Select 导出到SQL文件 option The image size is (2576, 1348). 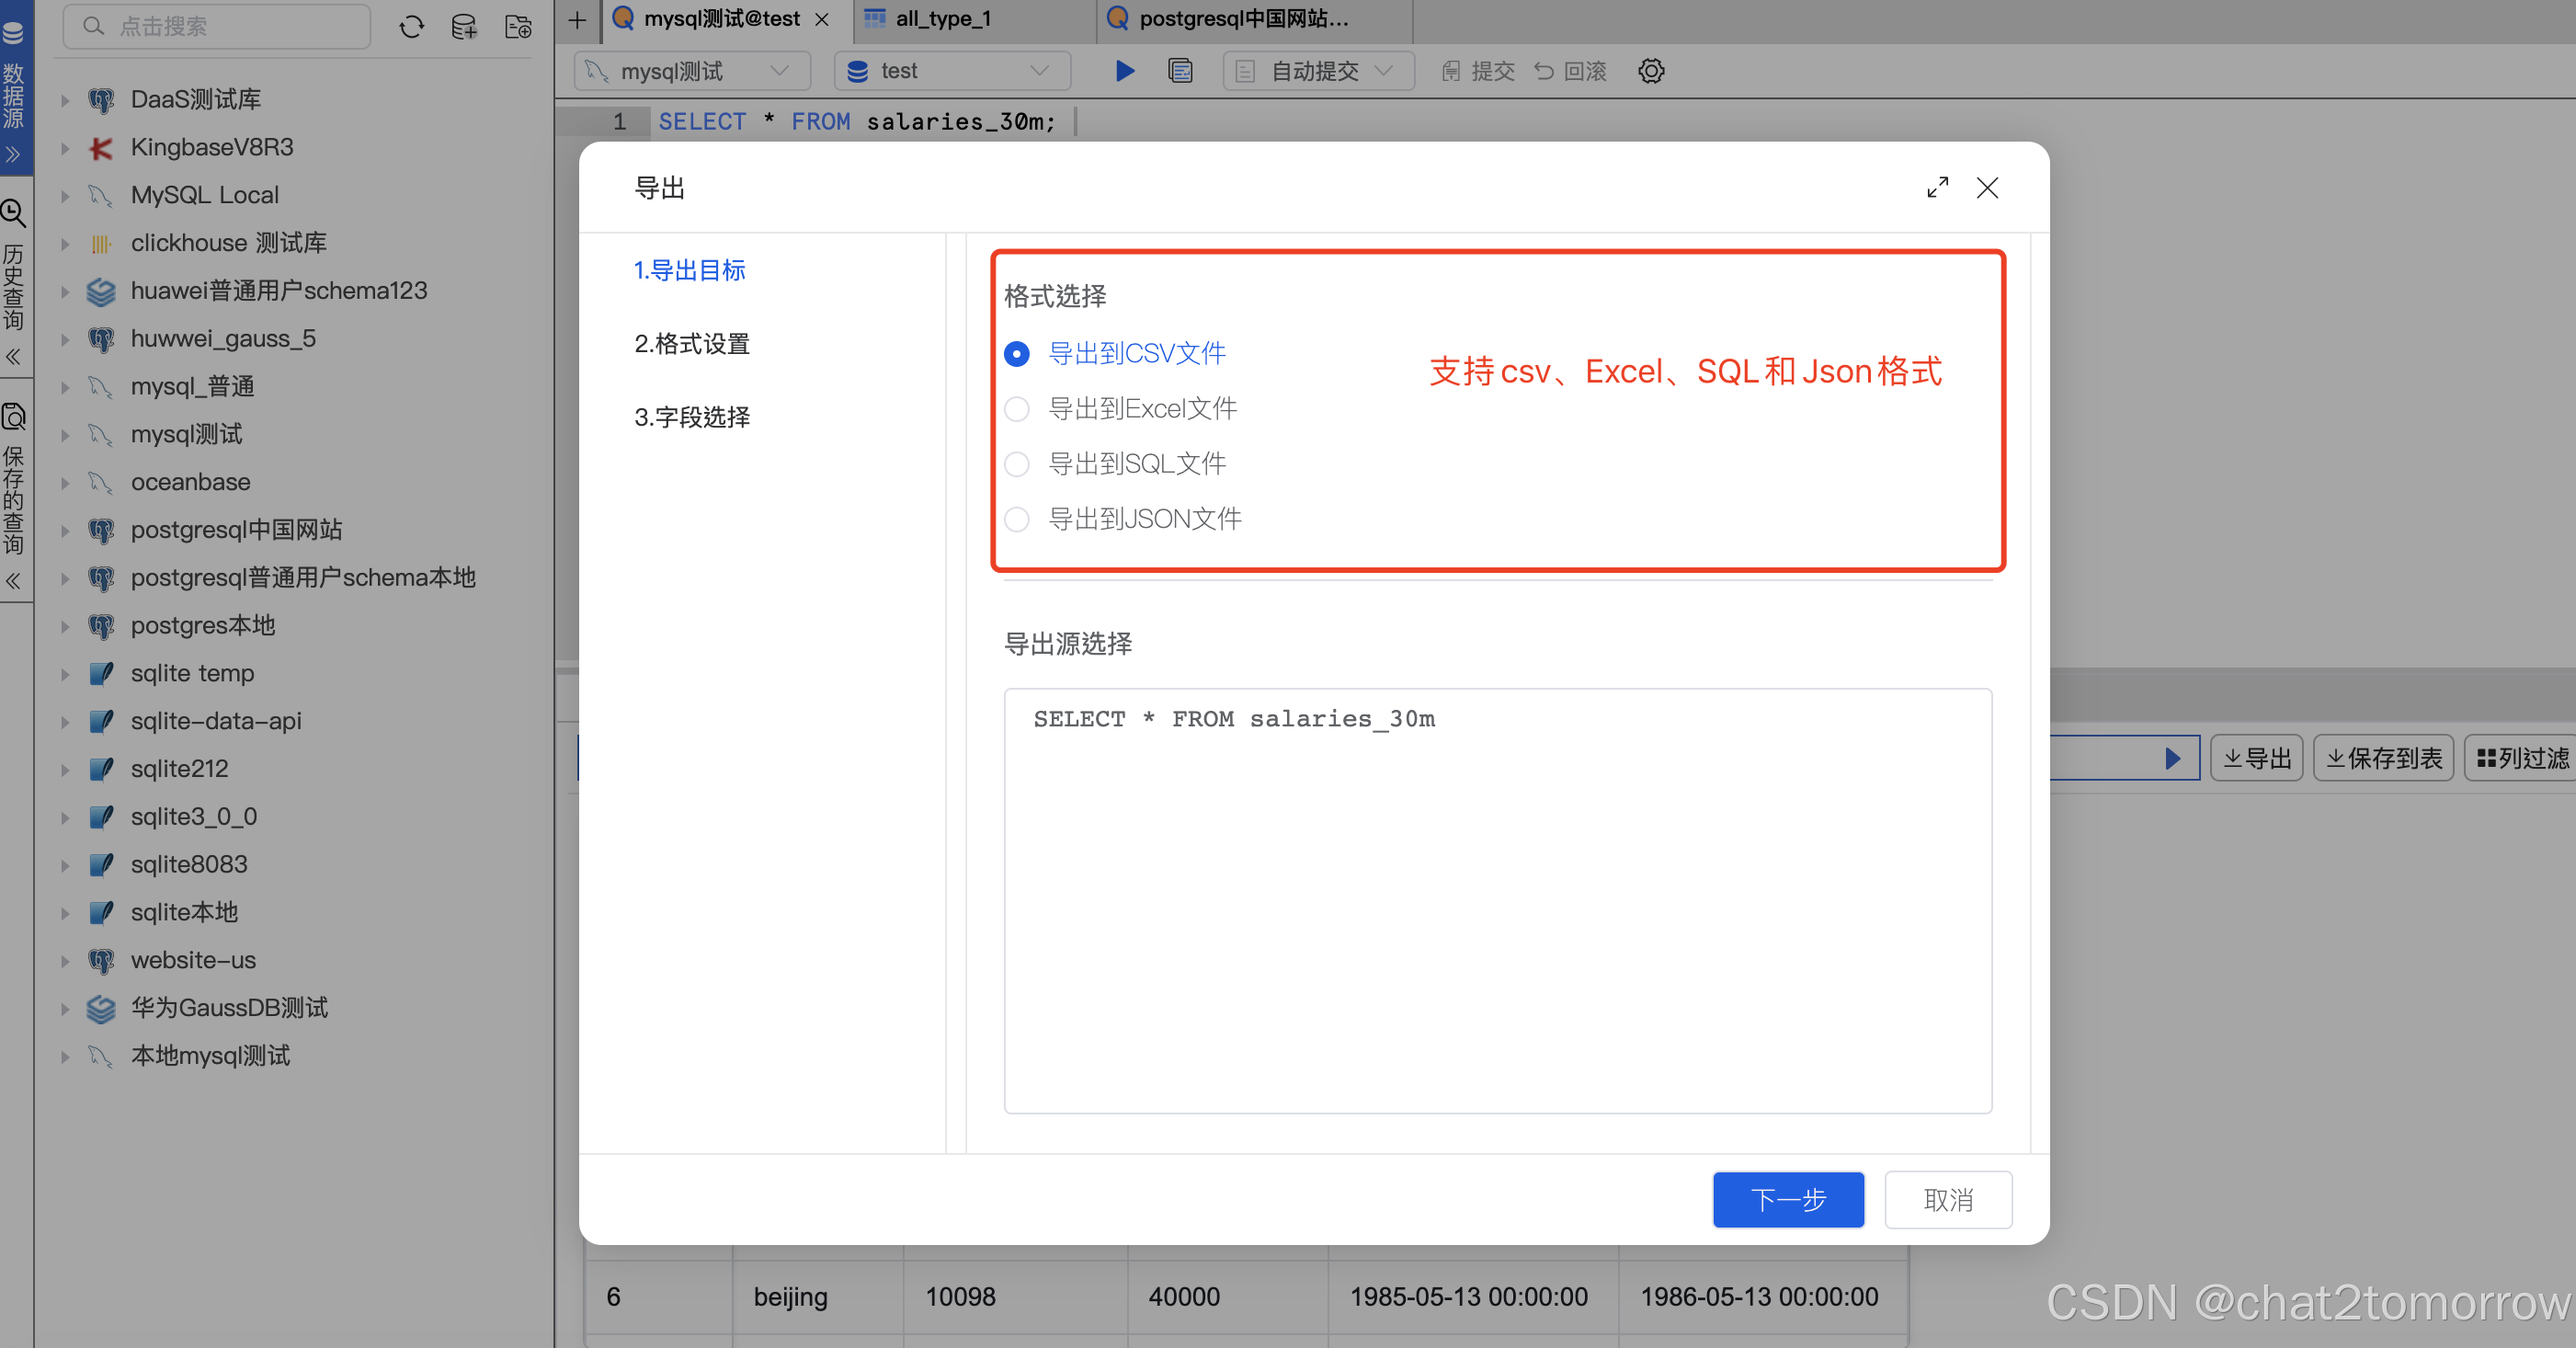[1017, 463]
